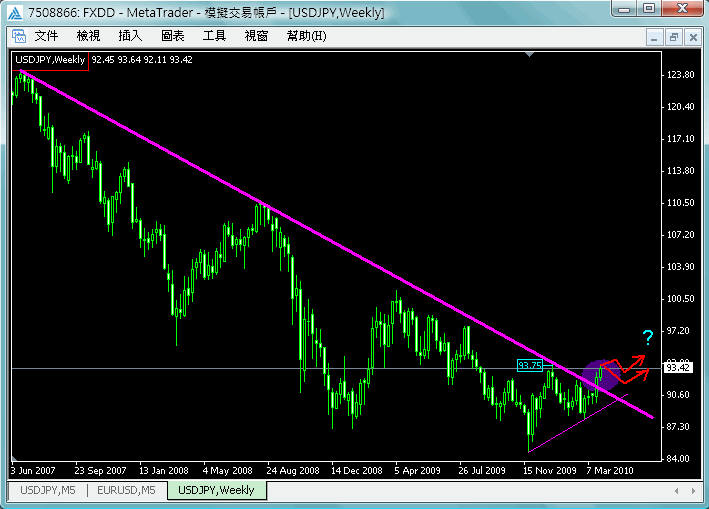Minimize the MetaTrader main window
This screenshot has height=509, width=709.
pyautogui.click(x=624, y=9)
